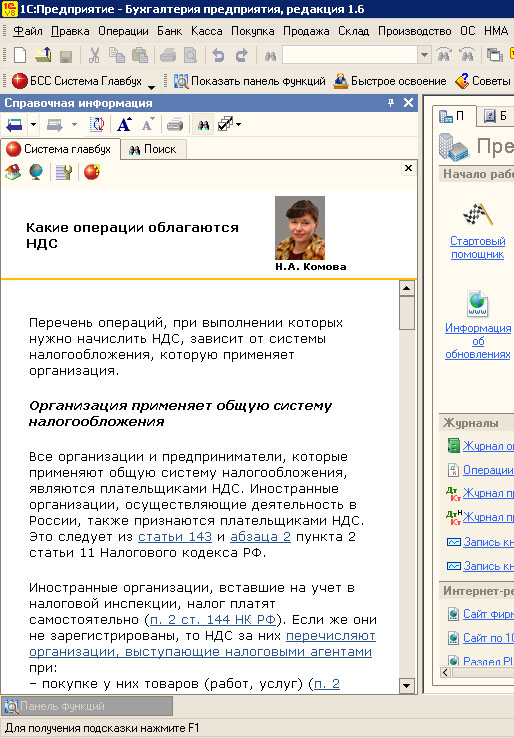This screenshot has width=514, height=738.
Task: Switch to Поиск tab
Action: 153,149
